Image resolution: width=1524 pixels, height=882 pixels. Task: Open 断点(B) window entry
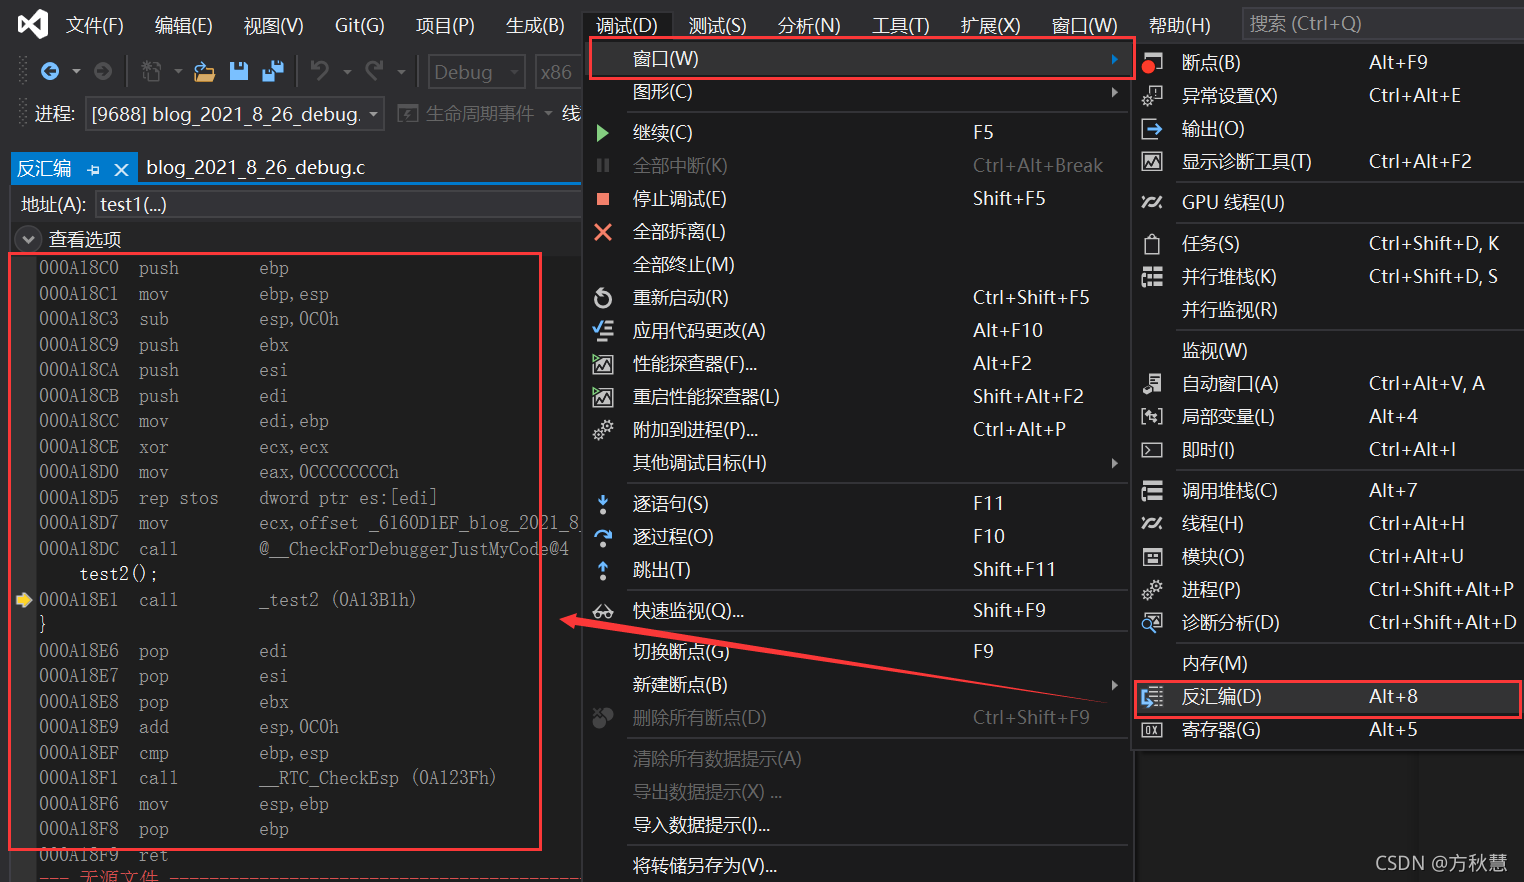[1329, 62]
